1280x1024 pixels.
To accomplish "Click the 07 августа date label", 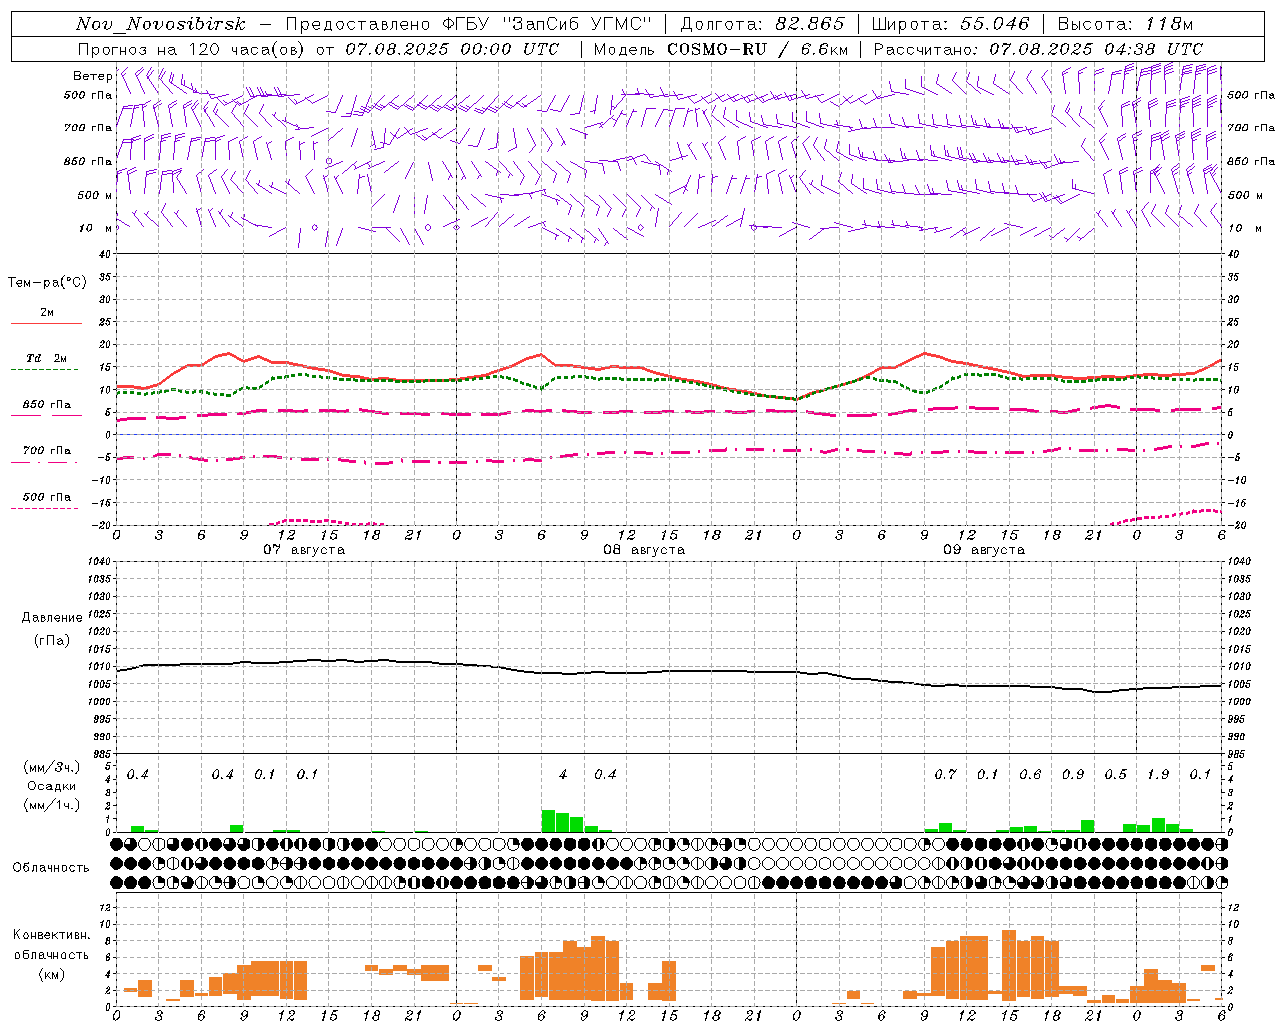I will pyautogui.click(x=304, y=550).
